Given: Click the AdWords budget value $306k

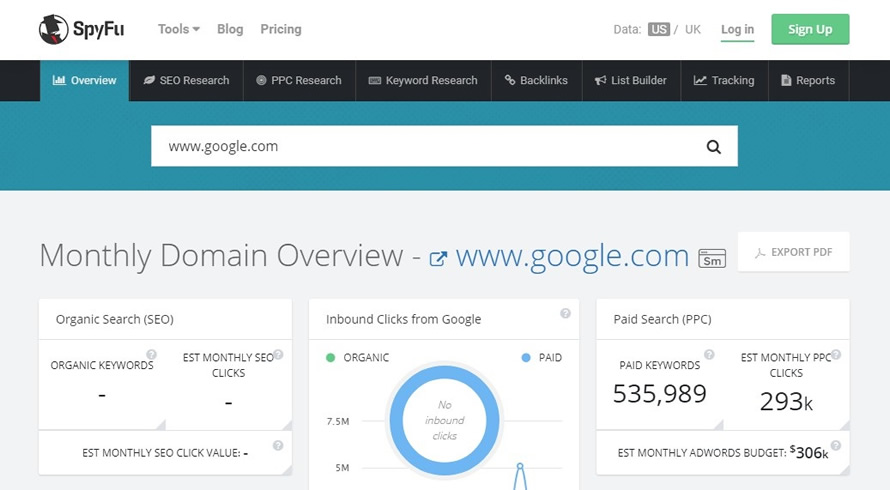Looking at the screenshot, I should coord(809,452).
